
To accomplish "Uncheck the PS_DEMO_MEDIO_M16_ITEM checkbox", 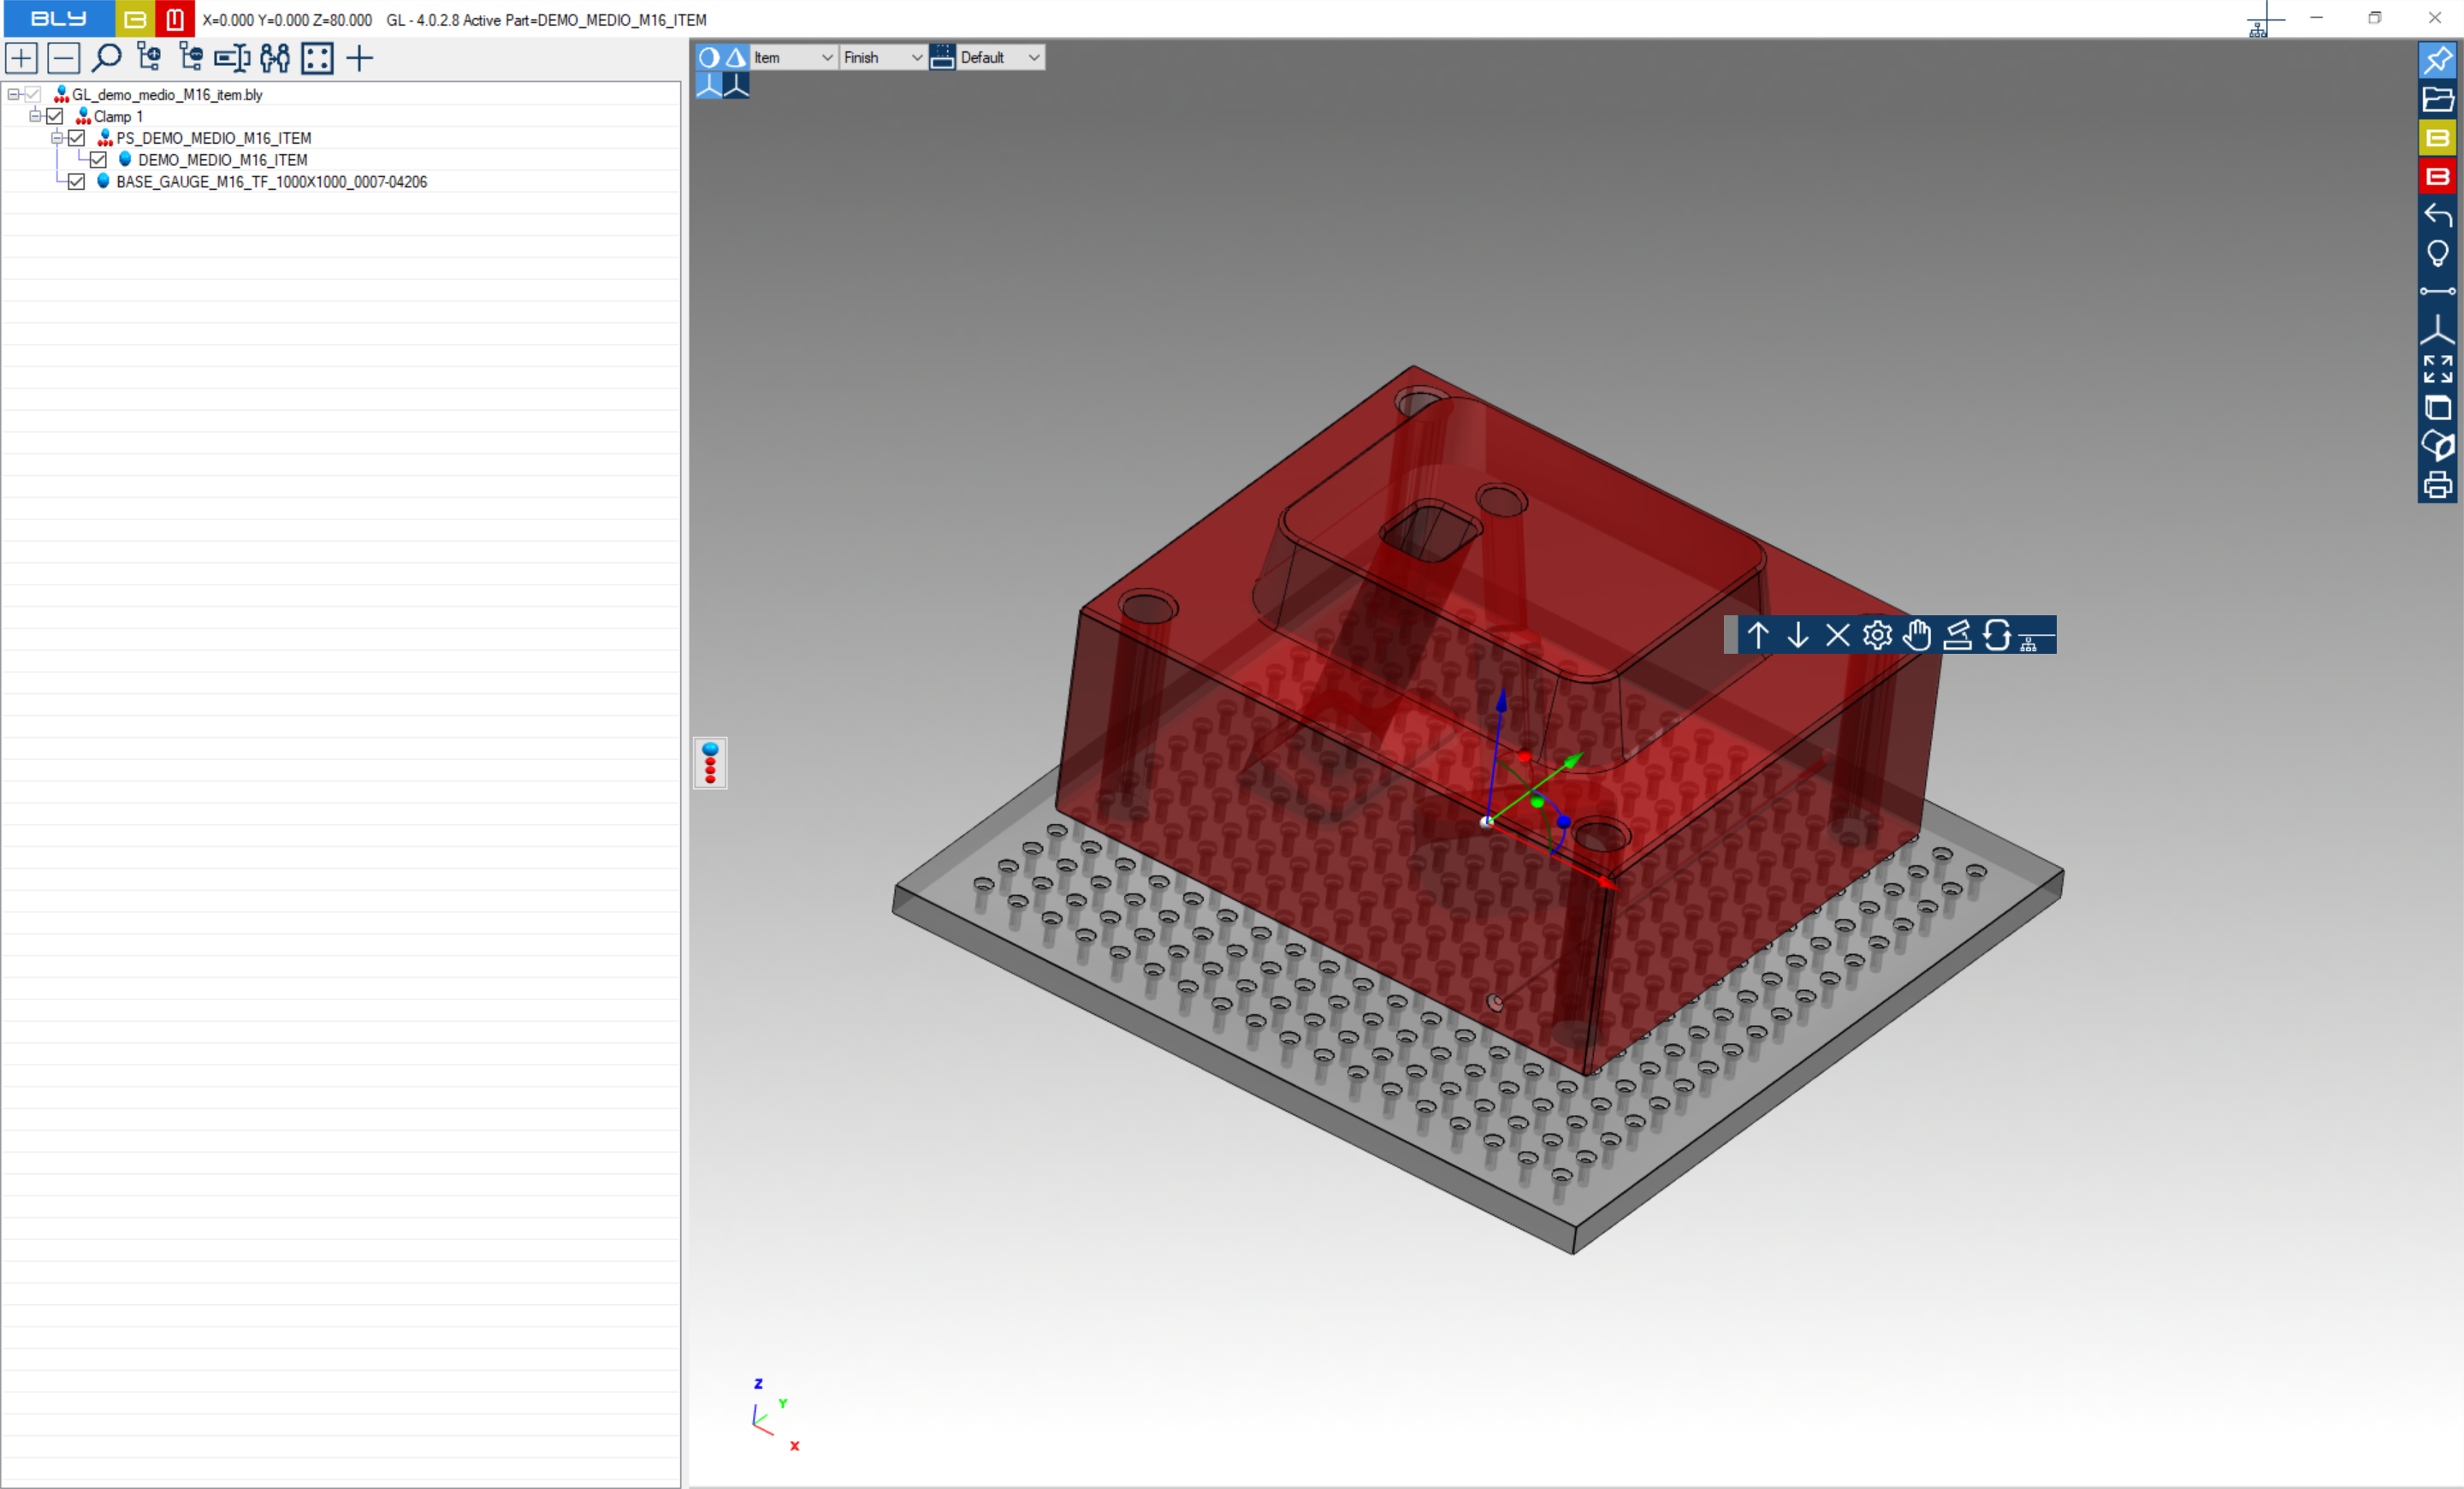I will [x=77, y=138].
